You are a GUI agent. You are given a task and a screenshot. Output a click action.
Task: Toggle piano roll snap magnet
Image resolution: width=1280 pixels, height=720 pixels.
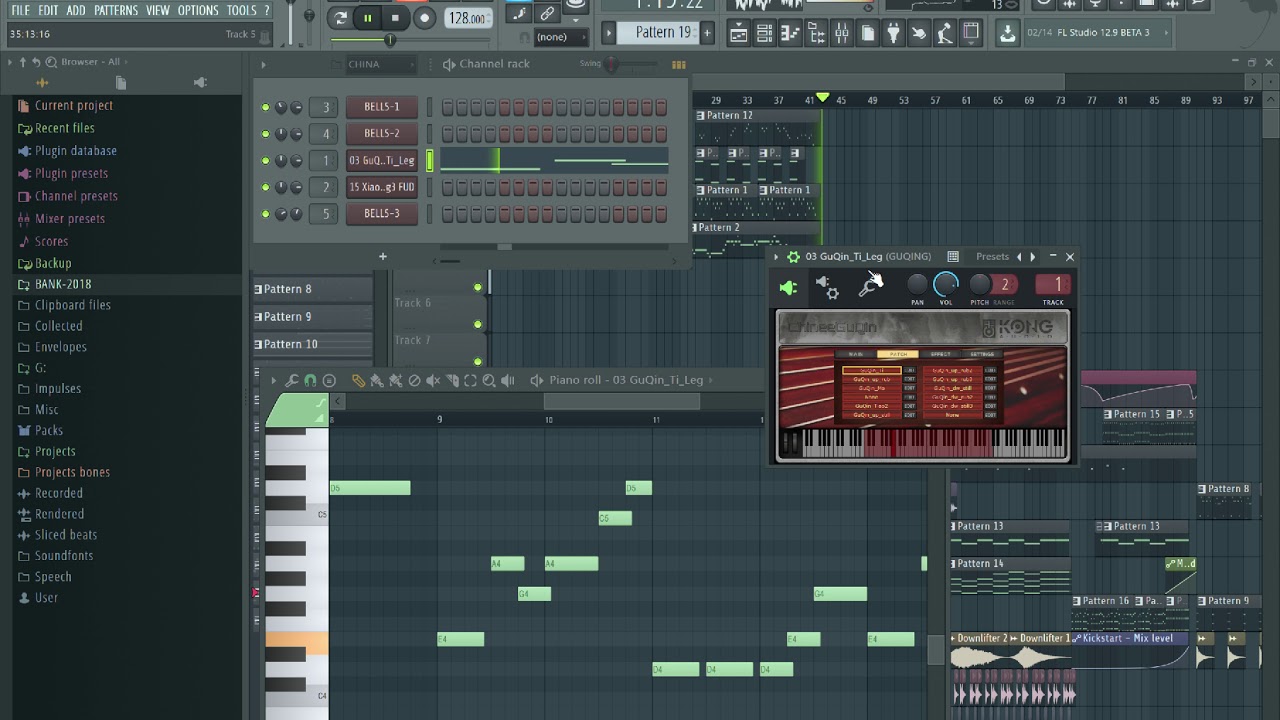pos(310,380)
